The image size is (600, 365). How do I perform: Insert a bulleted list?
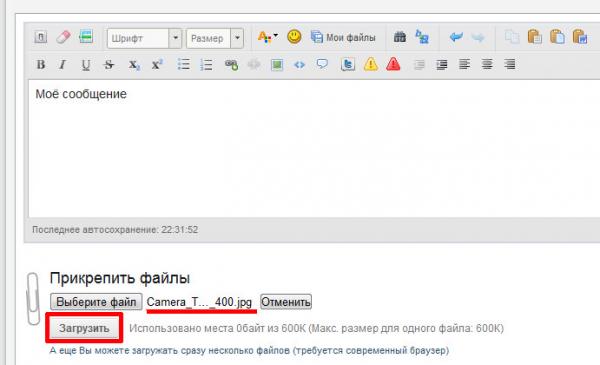click(x=184, y=64)
